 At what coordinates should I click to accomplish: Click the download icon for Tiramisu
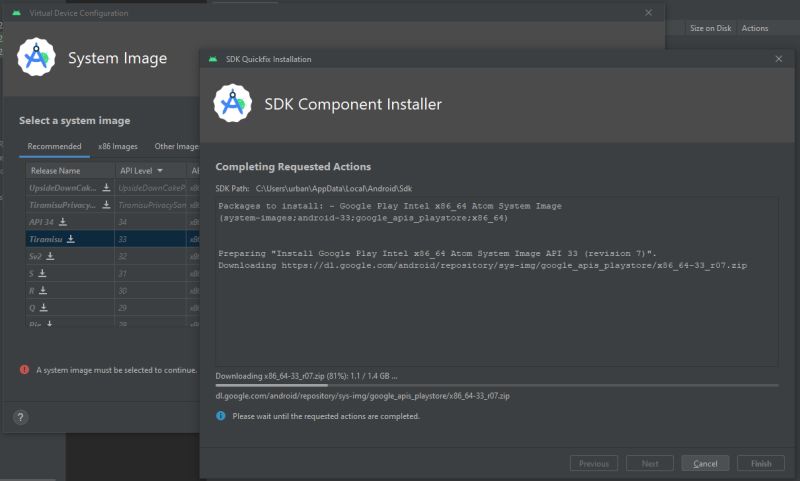coord(71,239)
